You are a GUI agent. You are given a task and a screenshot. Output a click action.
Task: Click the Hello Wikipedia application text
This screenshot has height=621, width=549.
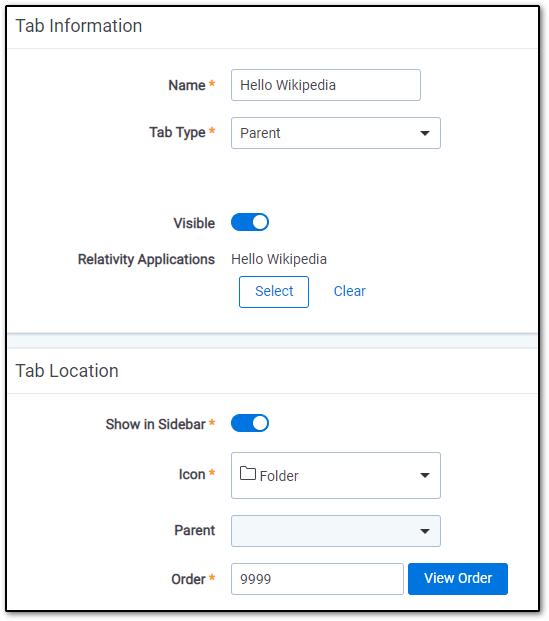(279, 259)
